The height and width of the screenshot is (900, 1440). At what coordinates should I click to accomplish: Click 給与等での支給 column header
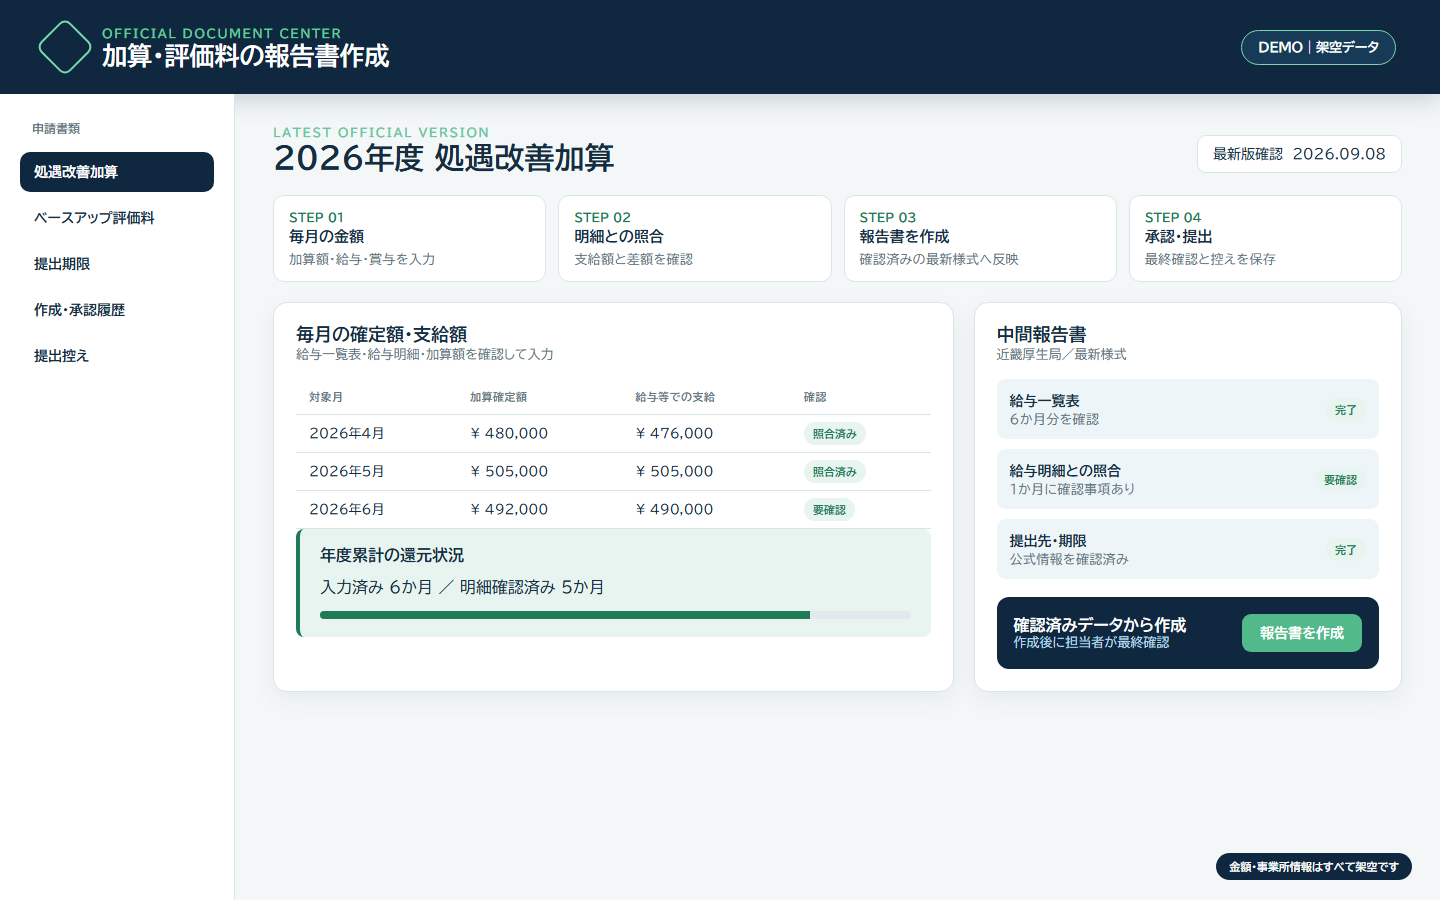675,397
